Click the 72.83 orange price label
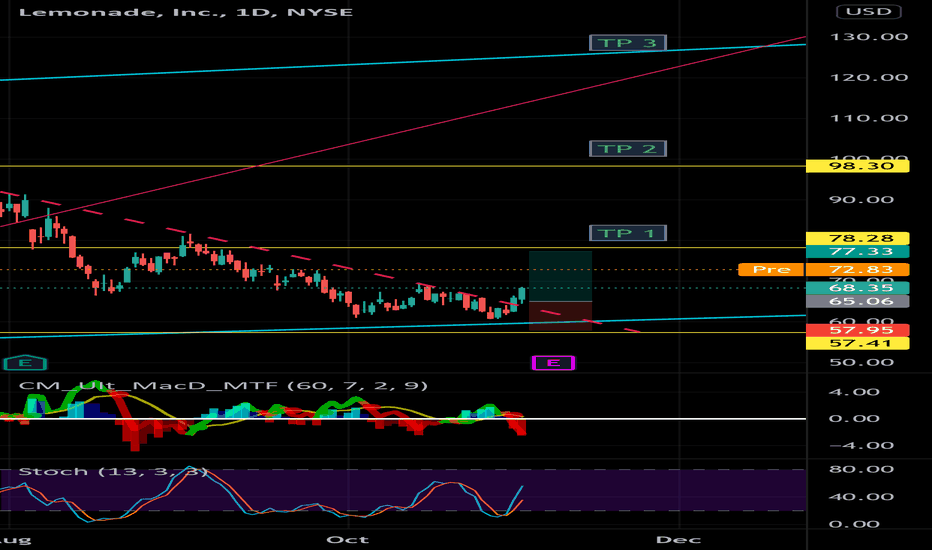 coord(857,270)
